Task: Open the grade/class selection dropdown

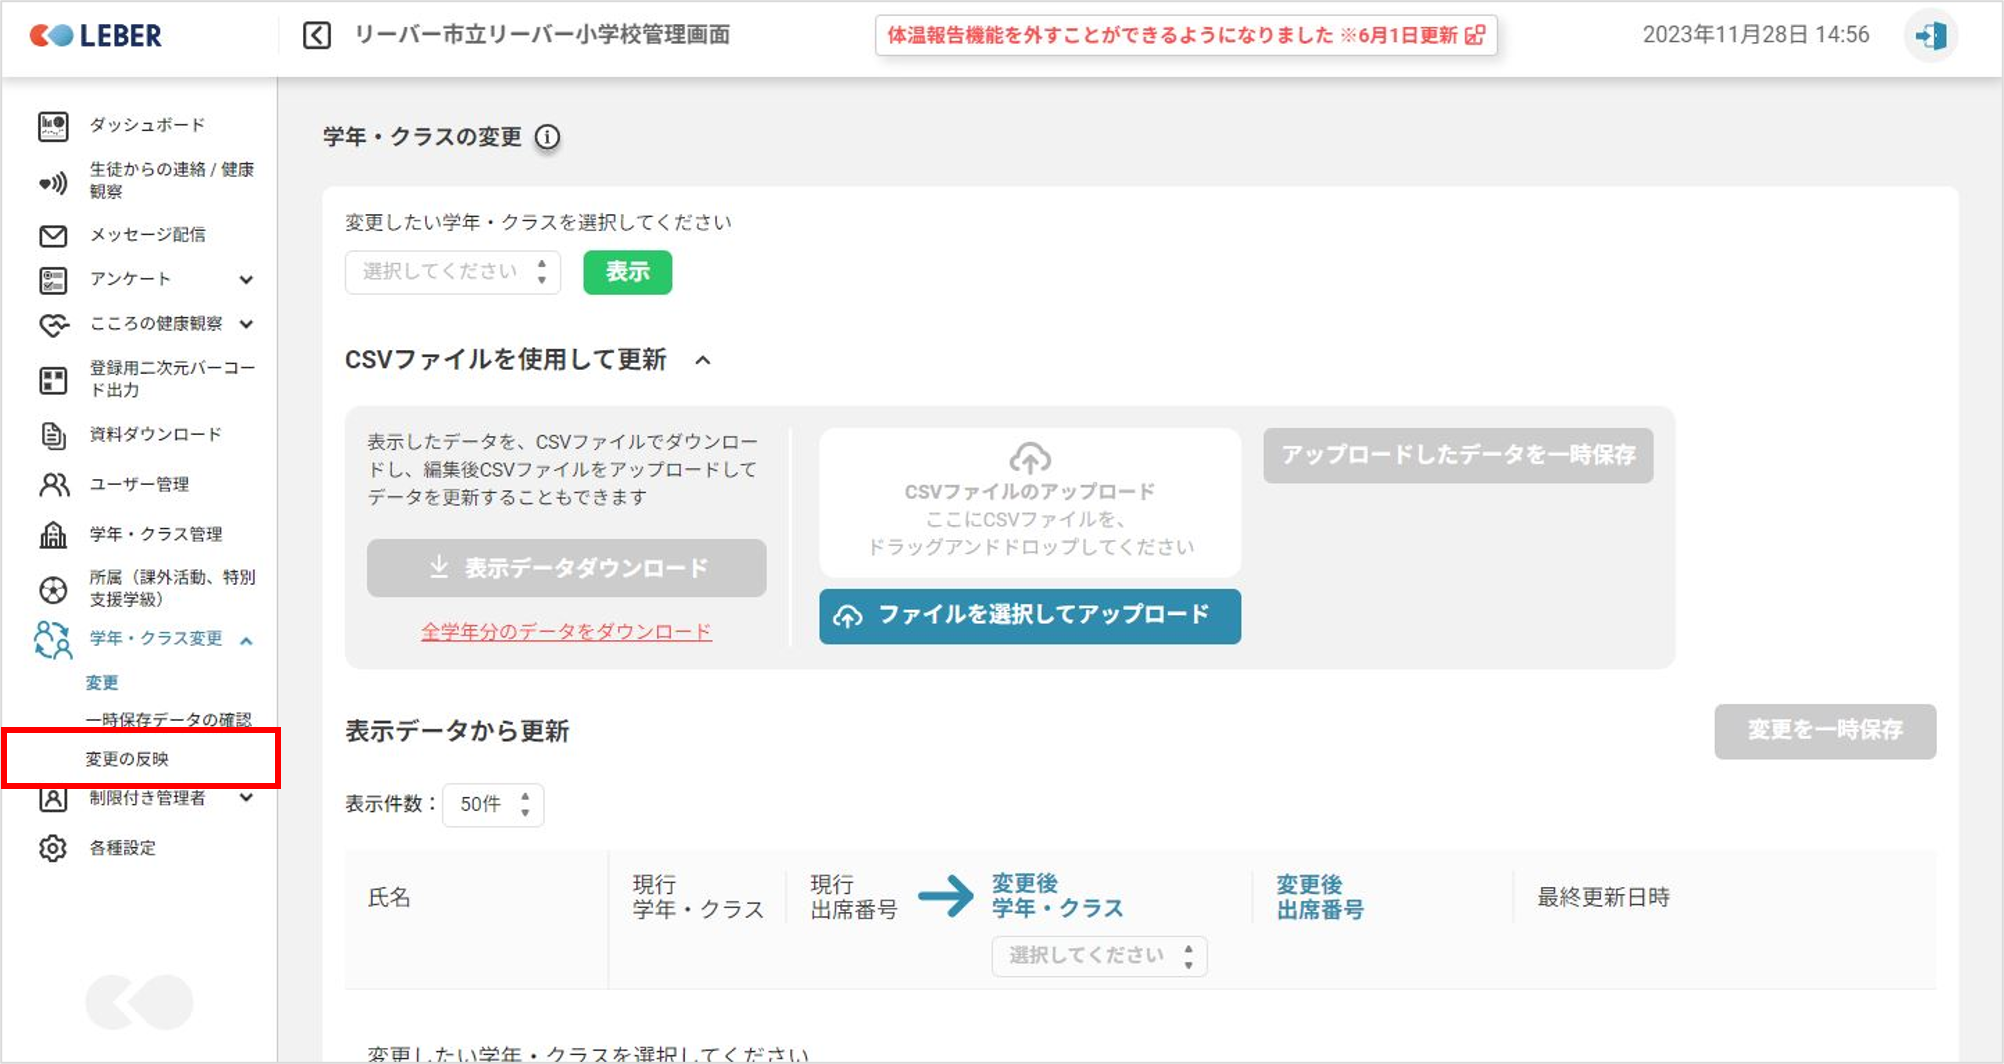Action: (453, 272)
